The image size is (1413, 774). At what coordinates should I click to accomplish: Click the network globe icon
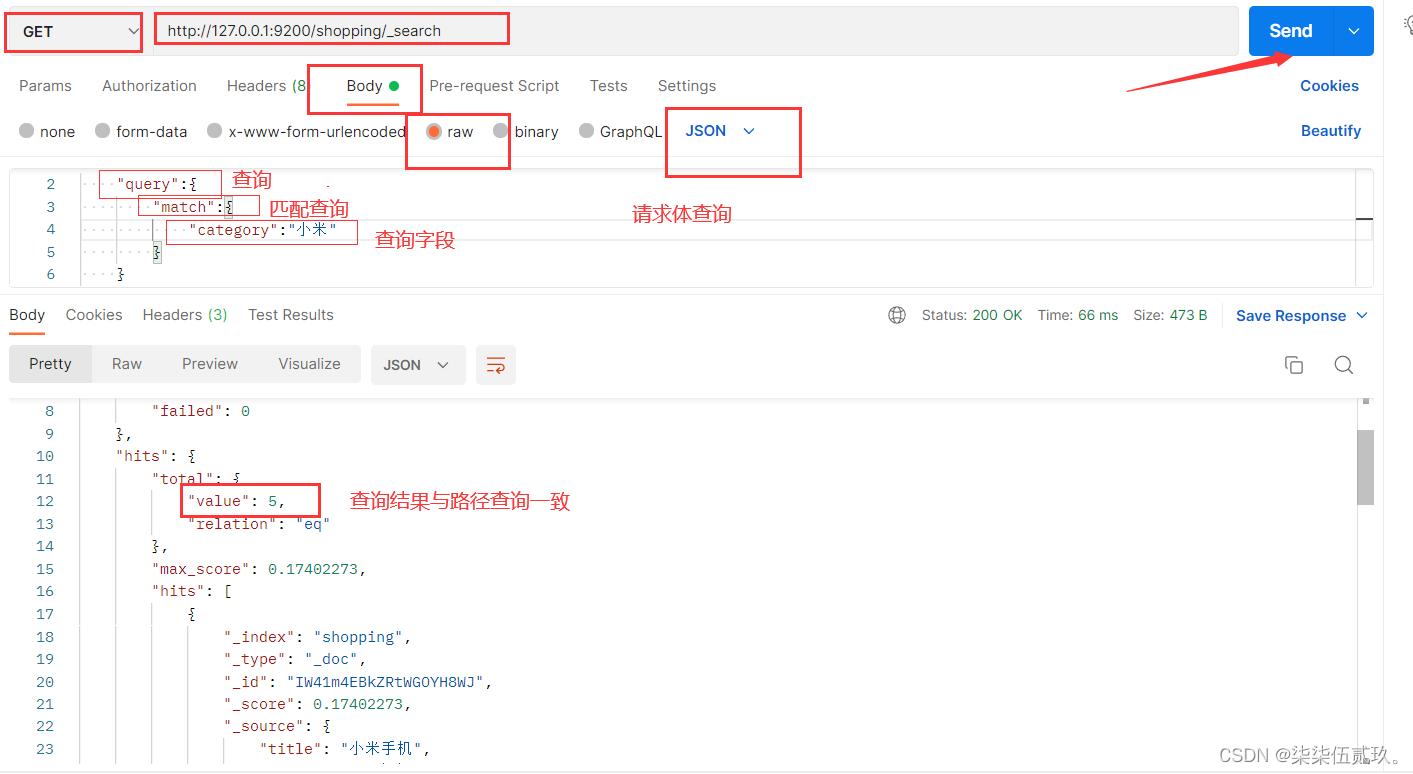pos(897,315)
